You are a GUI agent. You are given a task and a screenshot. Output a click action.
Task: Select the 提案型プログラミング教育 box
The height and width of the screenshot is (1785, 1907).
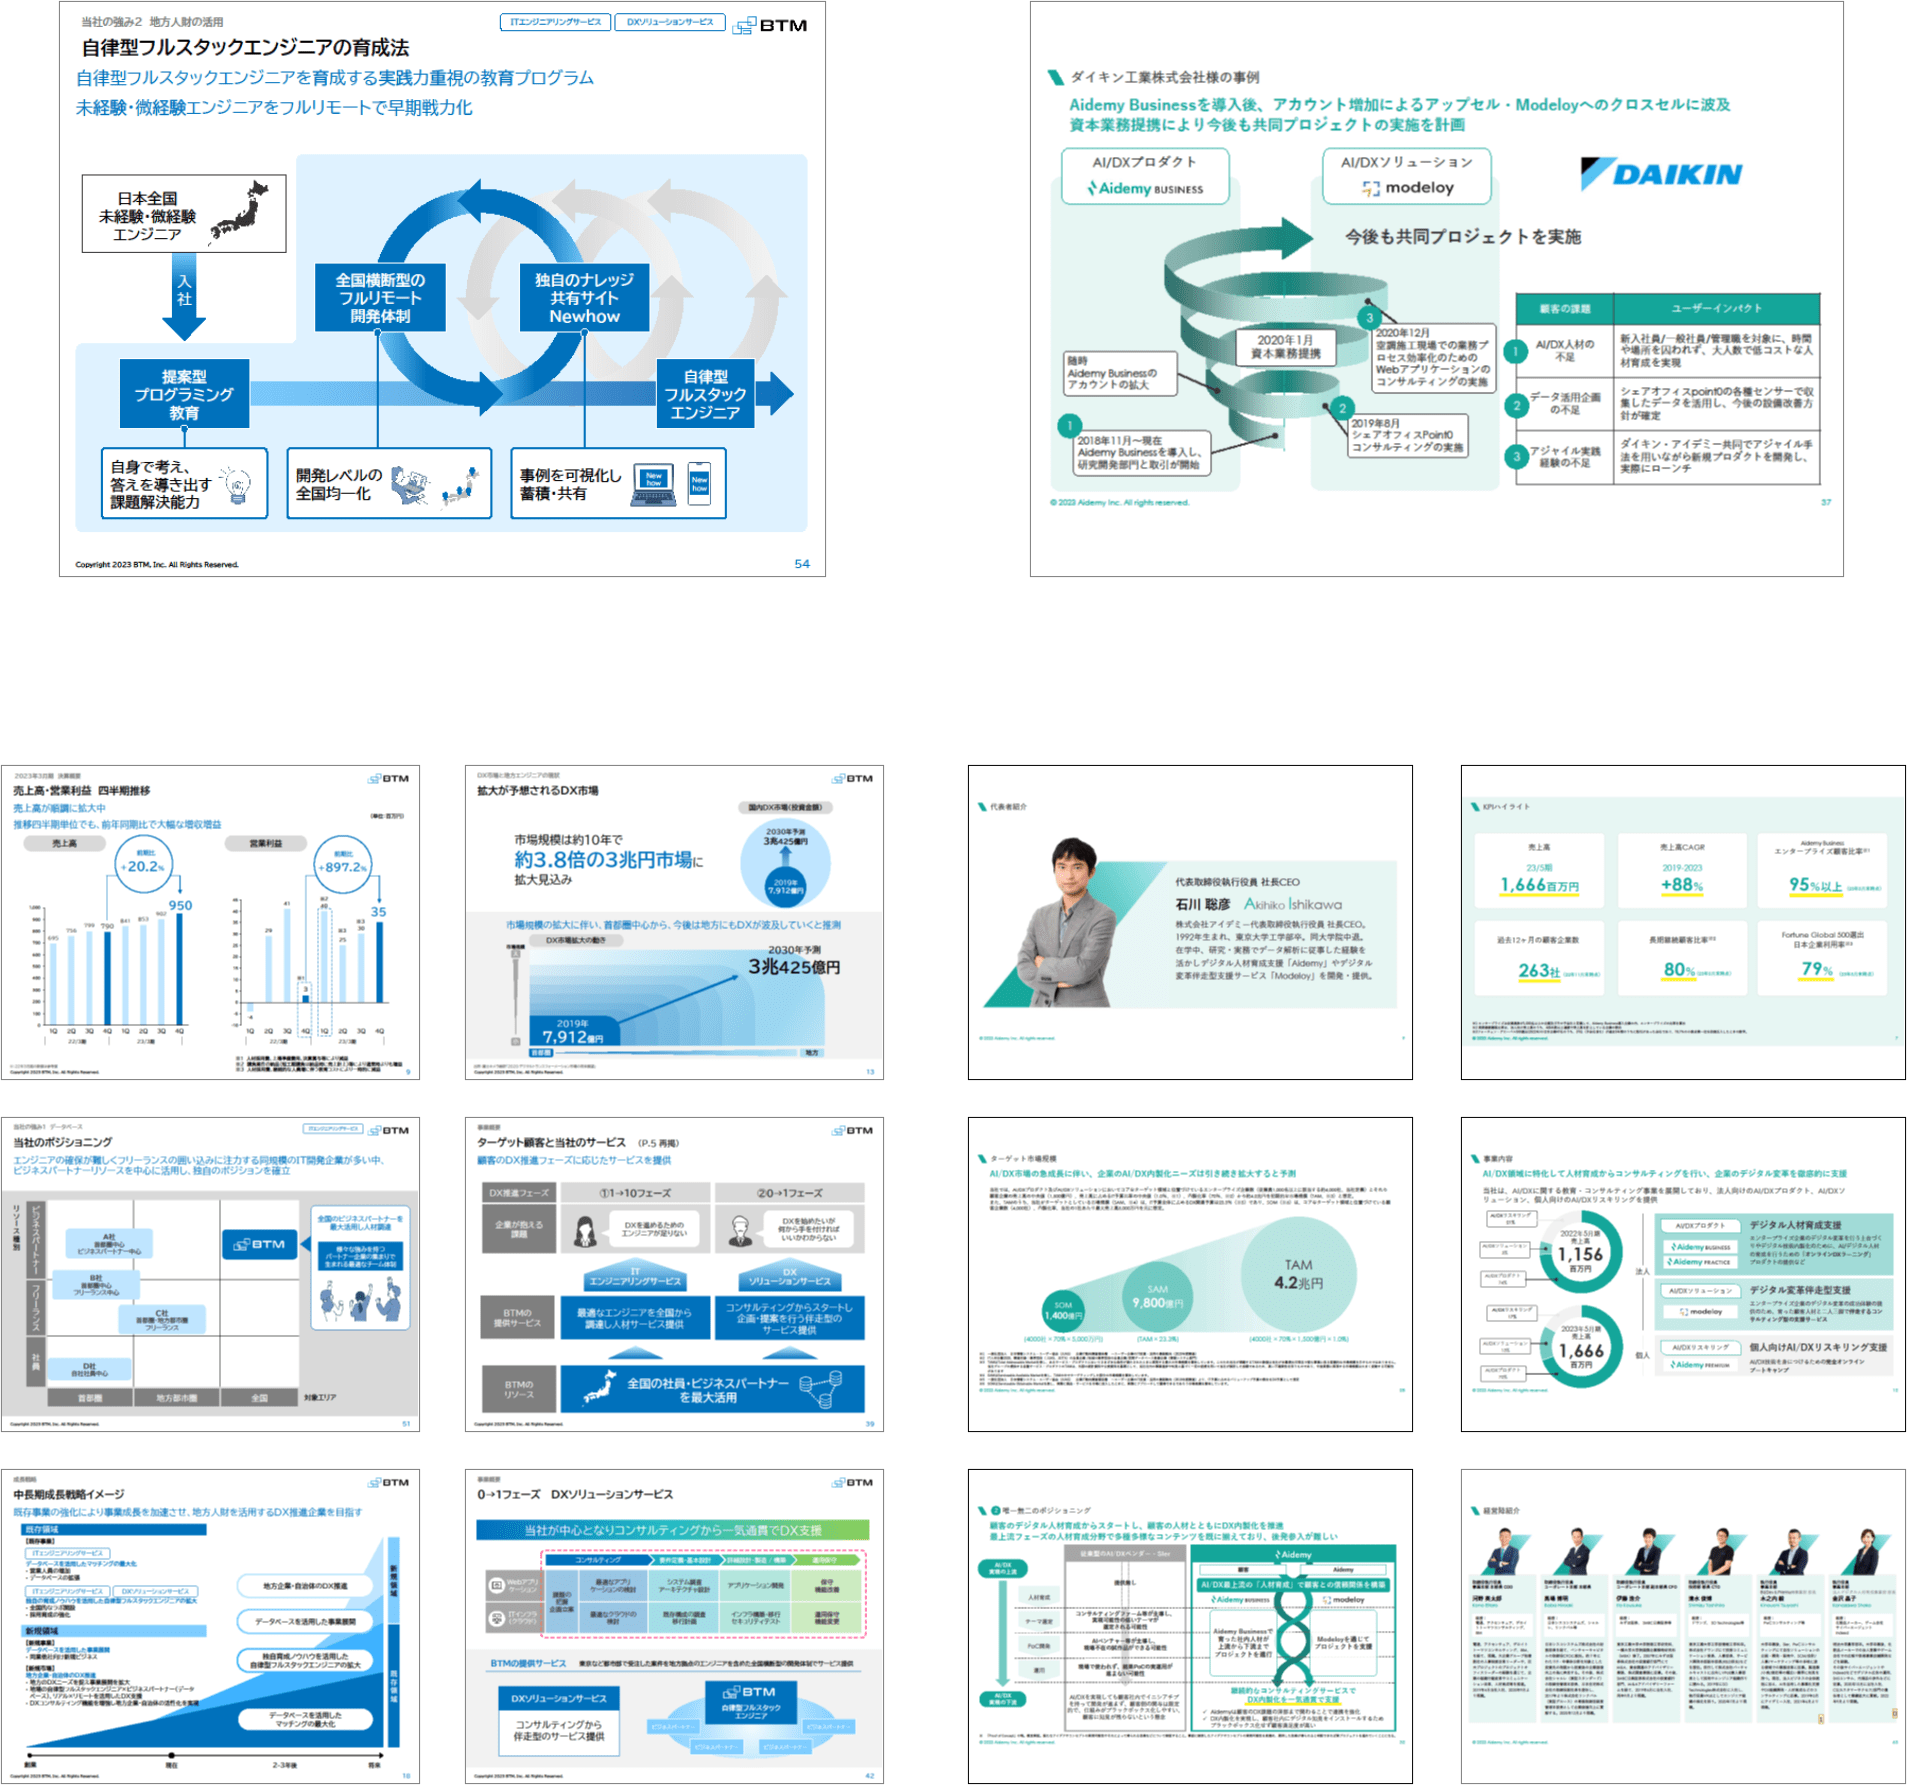[x=184, y=394]
